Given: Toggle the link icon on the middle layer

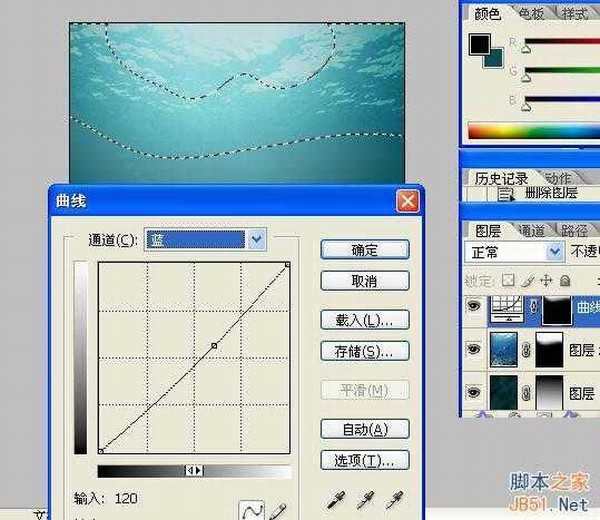Looking at the screenshot, I should 526,350.
